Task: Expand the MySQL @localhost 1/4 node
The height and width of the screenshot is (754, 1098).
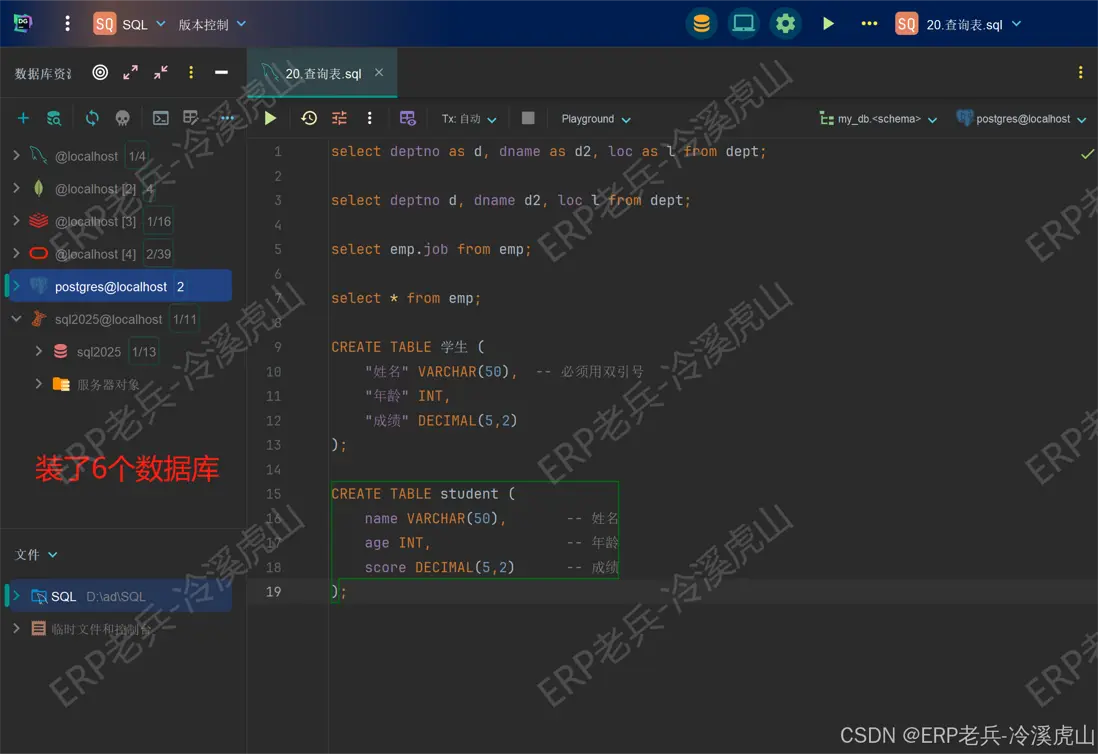Action: coord(16,155)
